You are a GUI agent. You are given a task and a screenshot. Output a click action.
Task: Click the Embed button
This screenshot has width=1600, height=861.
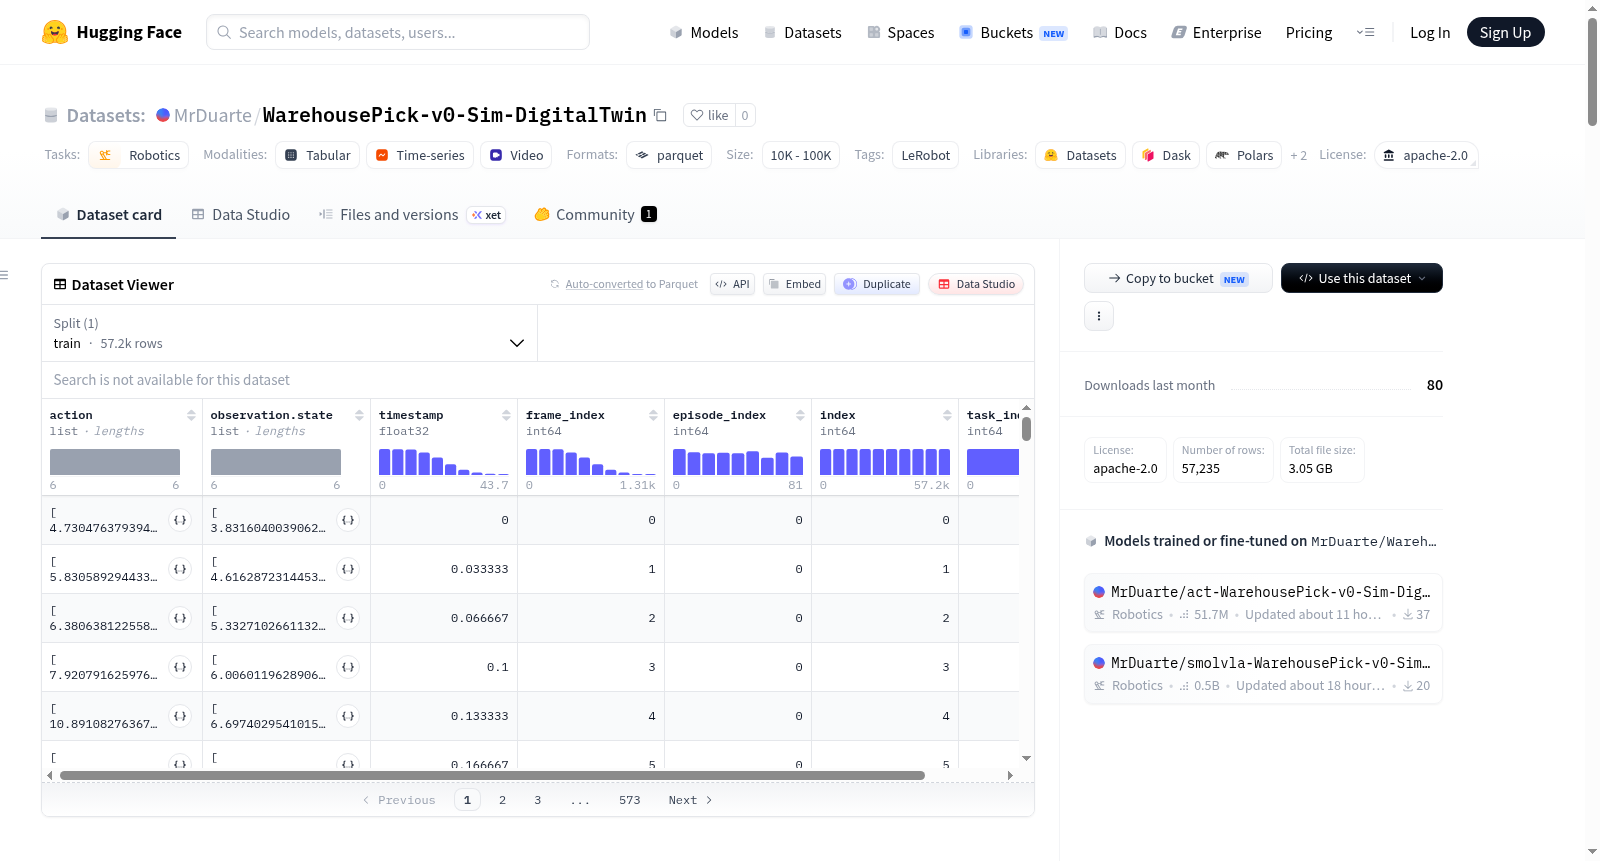[x=795, y=284]
